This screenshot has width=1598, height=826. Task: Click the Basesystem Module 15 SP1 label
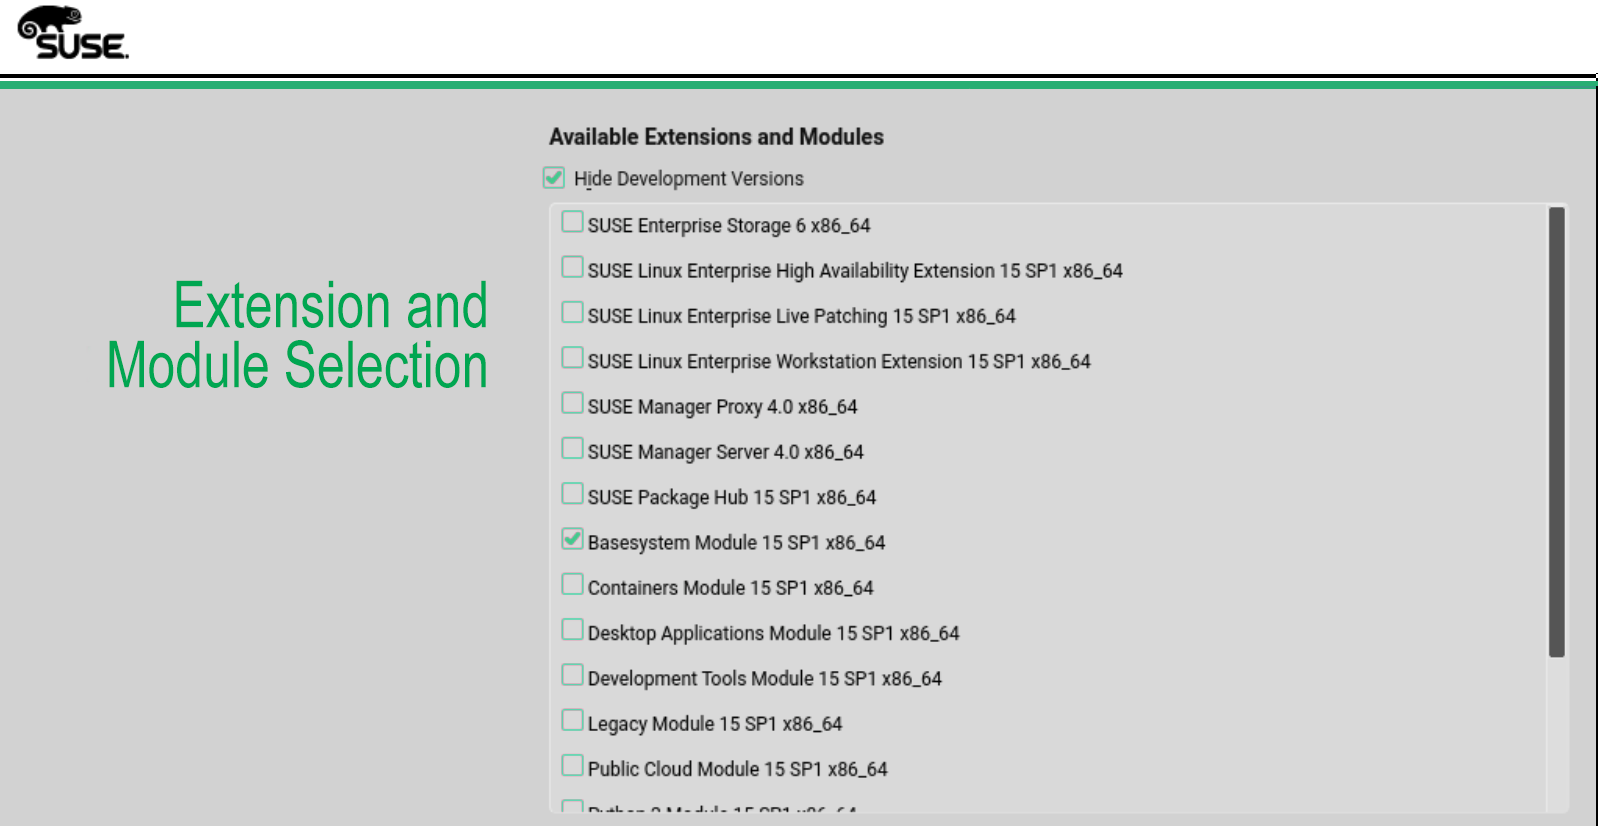point(736,543)
